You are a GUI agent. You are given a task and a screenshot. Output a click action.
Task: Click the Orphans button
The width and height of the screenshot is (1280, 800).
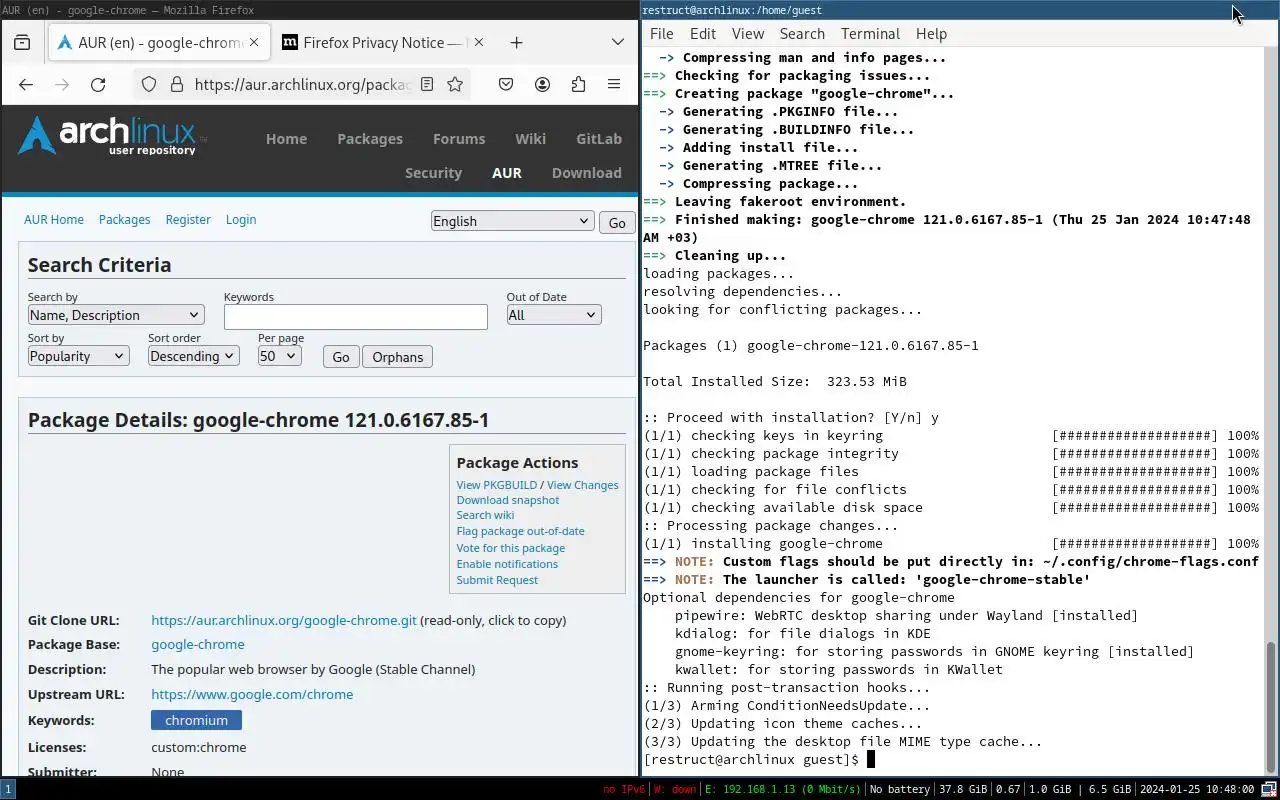398,357
